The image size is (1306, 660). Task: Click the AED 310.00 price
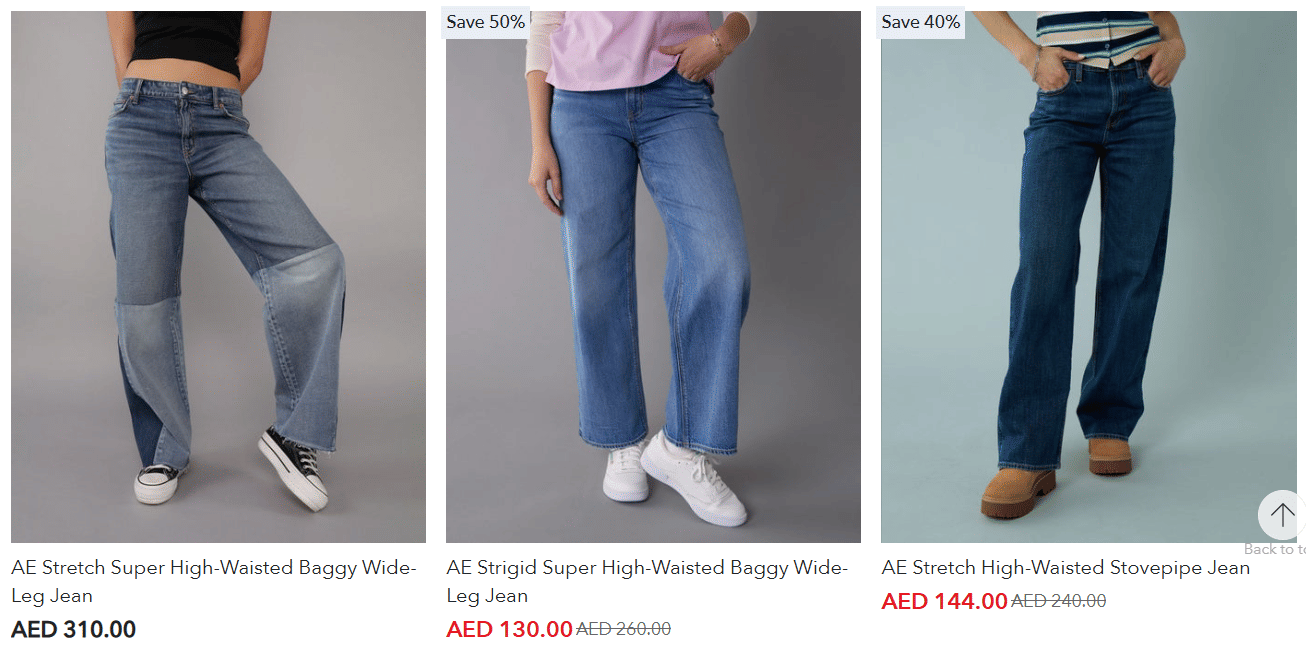[x=74, y=630]
